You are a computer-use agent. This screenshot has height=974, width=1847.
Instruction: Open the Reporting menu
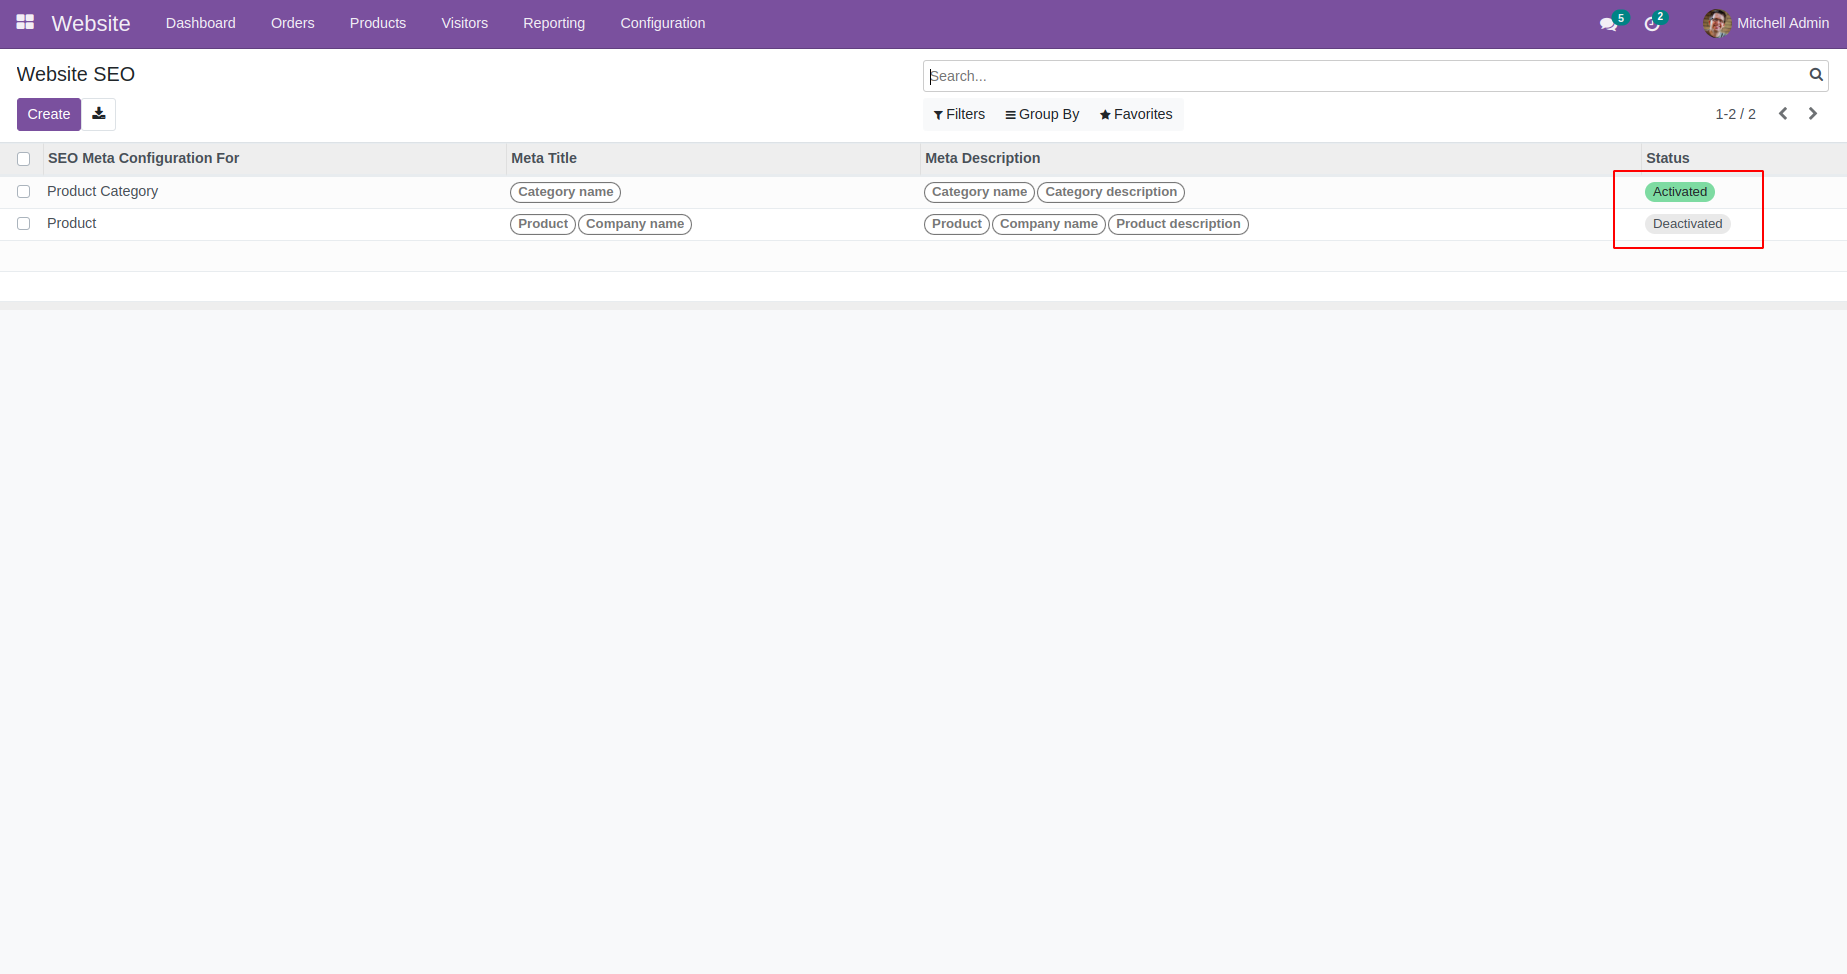point(554,23)
